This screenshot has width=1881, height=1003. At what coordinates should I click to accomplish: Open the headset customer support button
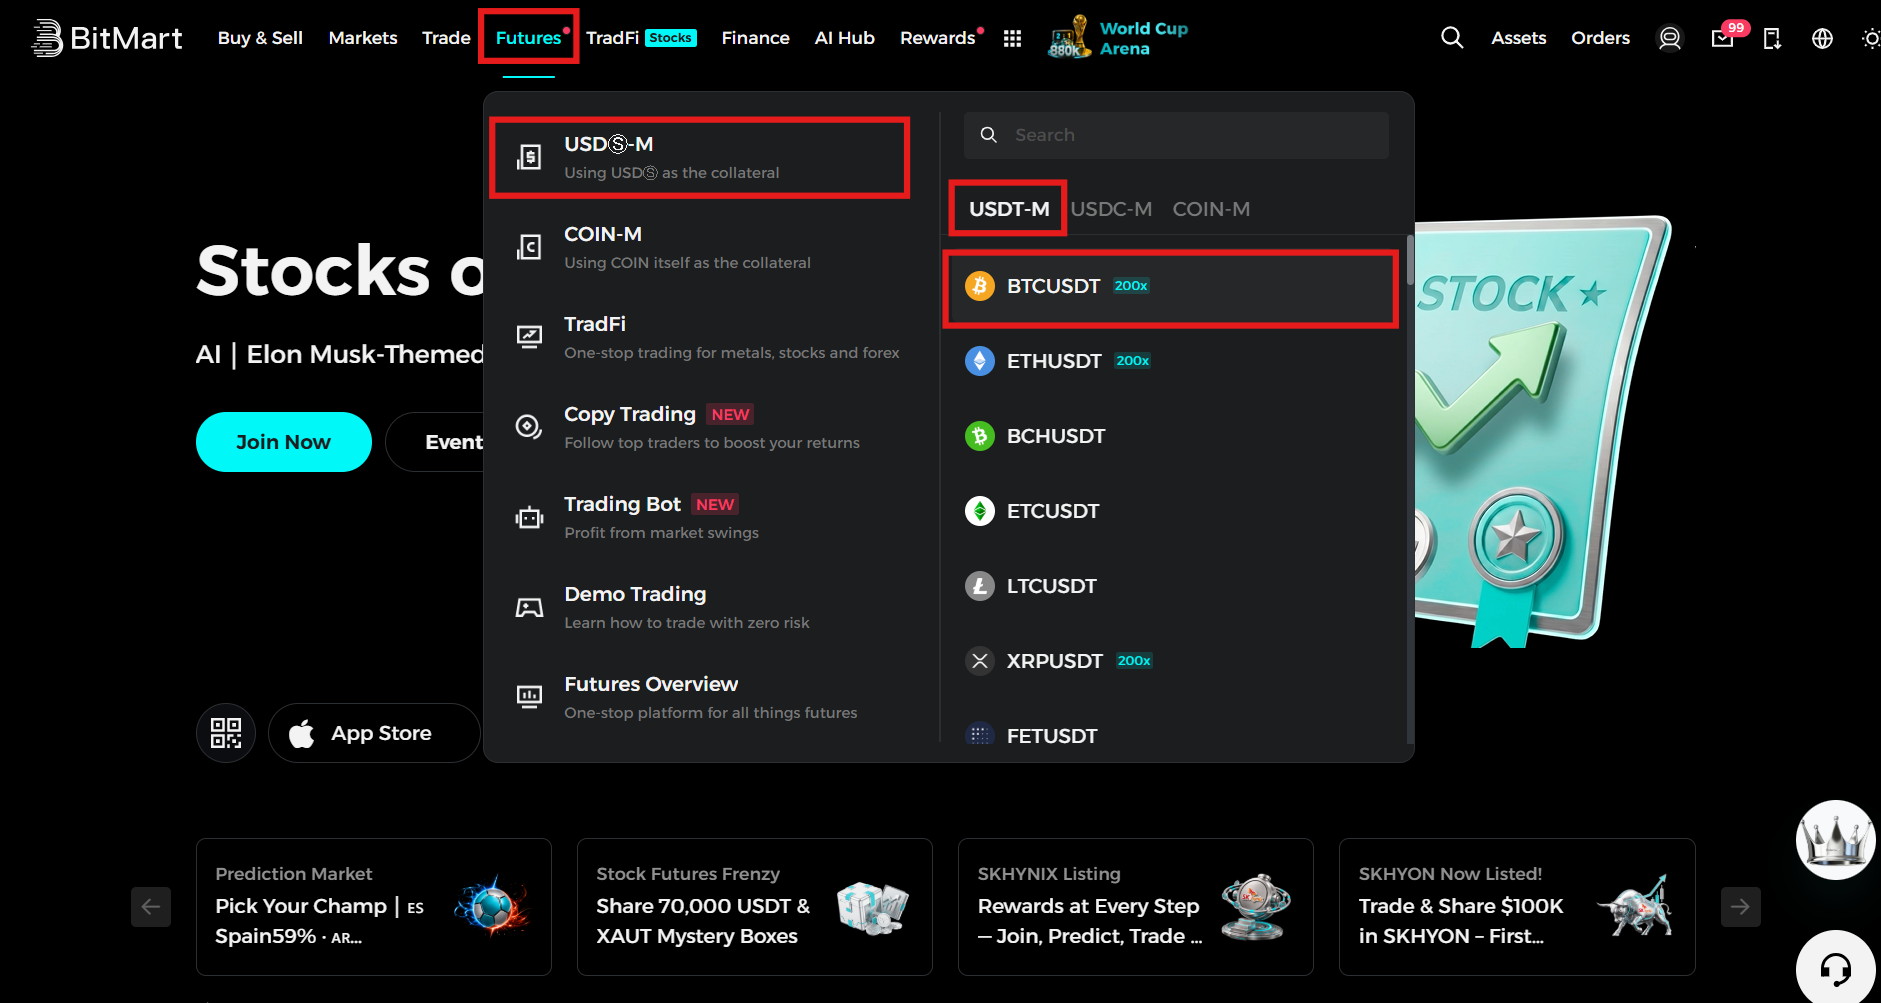click(x=1836, y=968)
